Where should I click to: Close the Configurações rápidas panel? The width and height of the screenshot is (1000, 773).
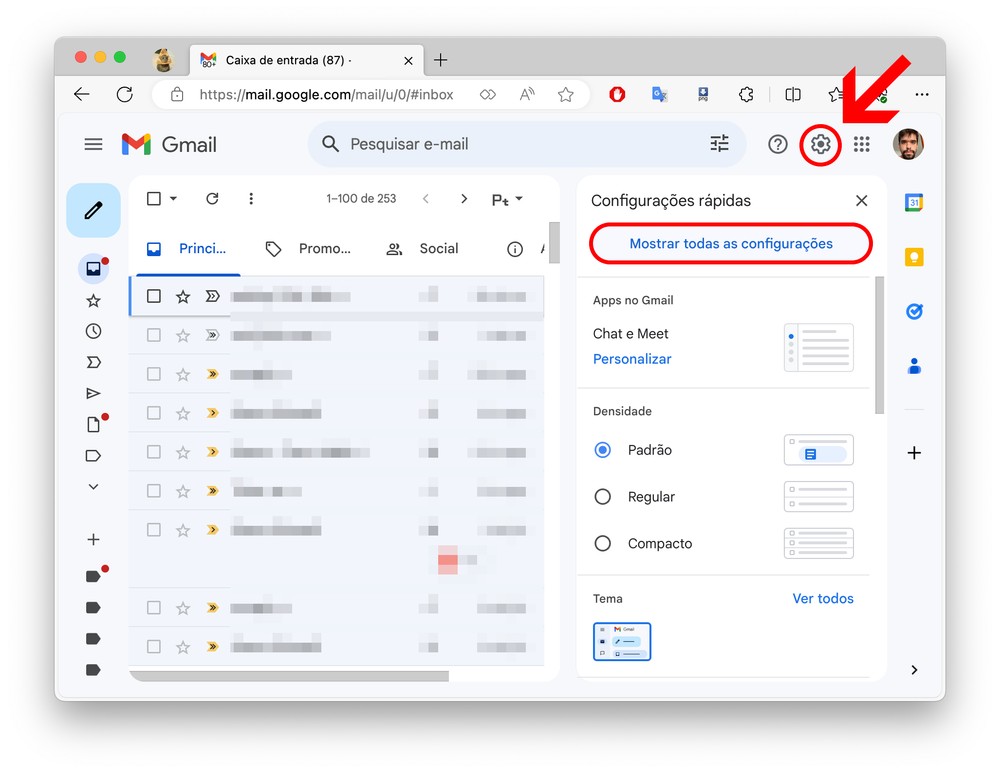[862, 201]
